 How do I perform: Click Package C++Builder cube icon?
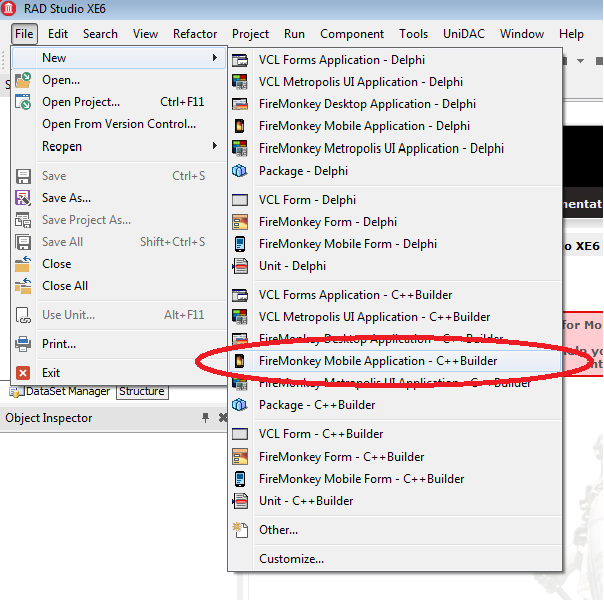(x=240, y=405)
